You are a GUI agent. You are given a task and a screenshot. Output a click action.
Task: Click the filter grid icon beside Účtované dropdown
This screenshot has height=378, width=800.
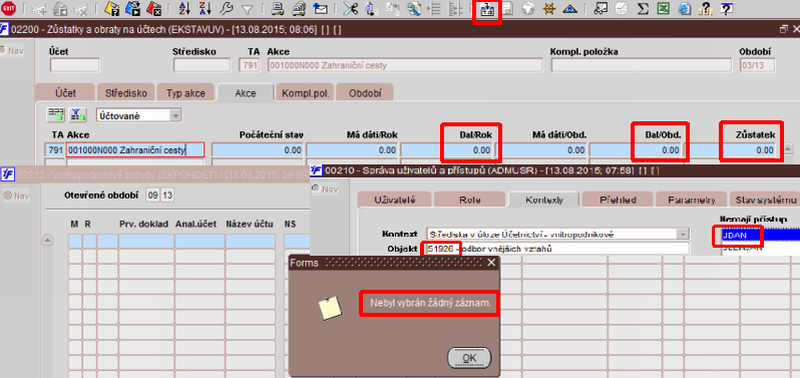(78, 115)
